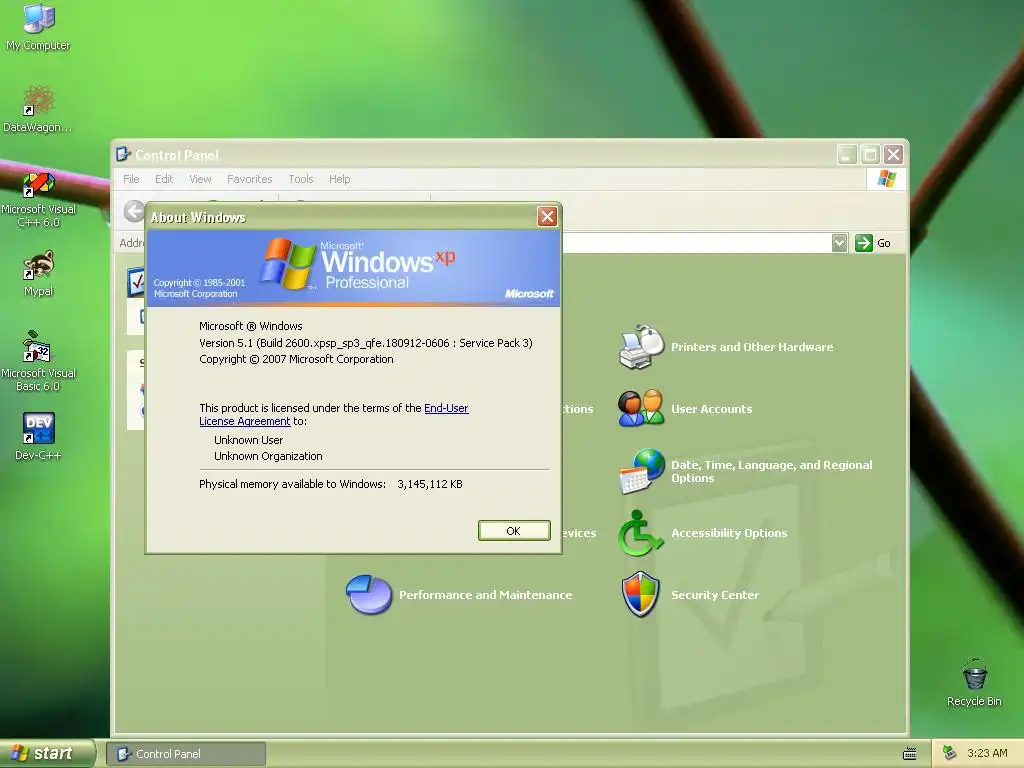Screen dimensions: 1024x768
Task: Open the Printers and Other Hardware icon
Action: [640, 347]
